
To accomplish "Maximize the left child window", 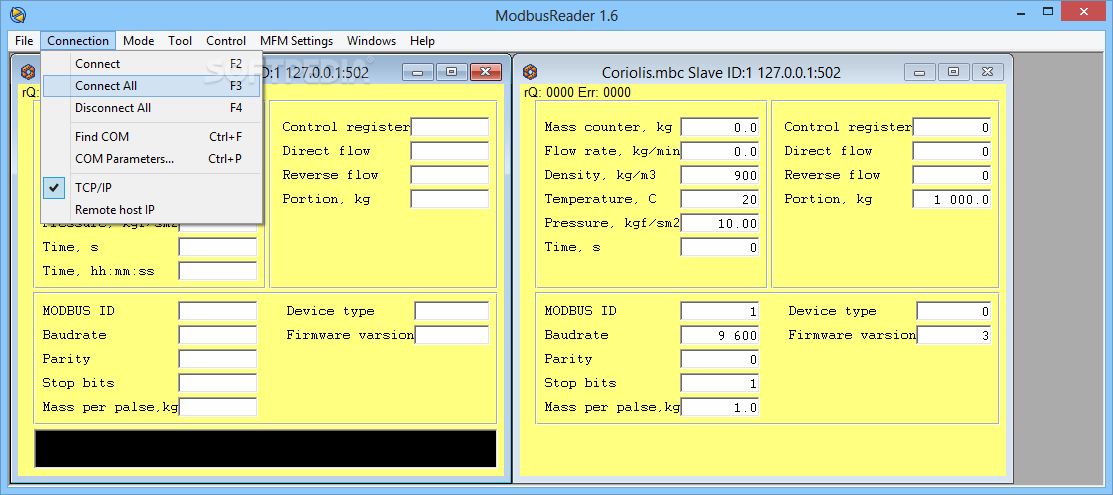I will [x=451, y=72].
